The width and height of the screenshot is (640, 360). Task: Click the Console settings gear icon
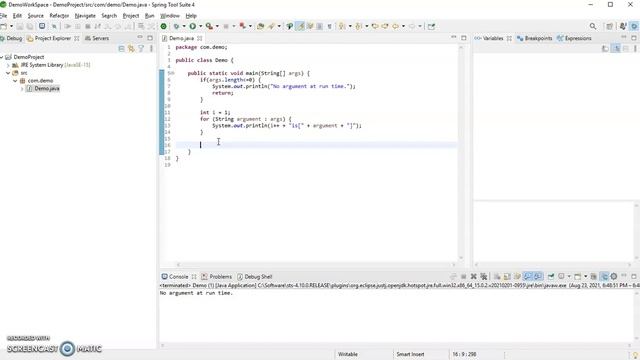614,277
